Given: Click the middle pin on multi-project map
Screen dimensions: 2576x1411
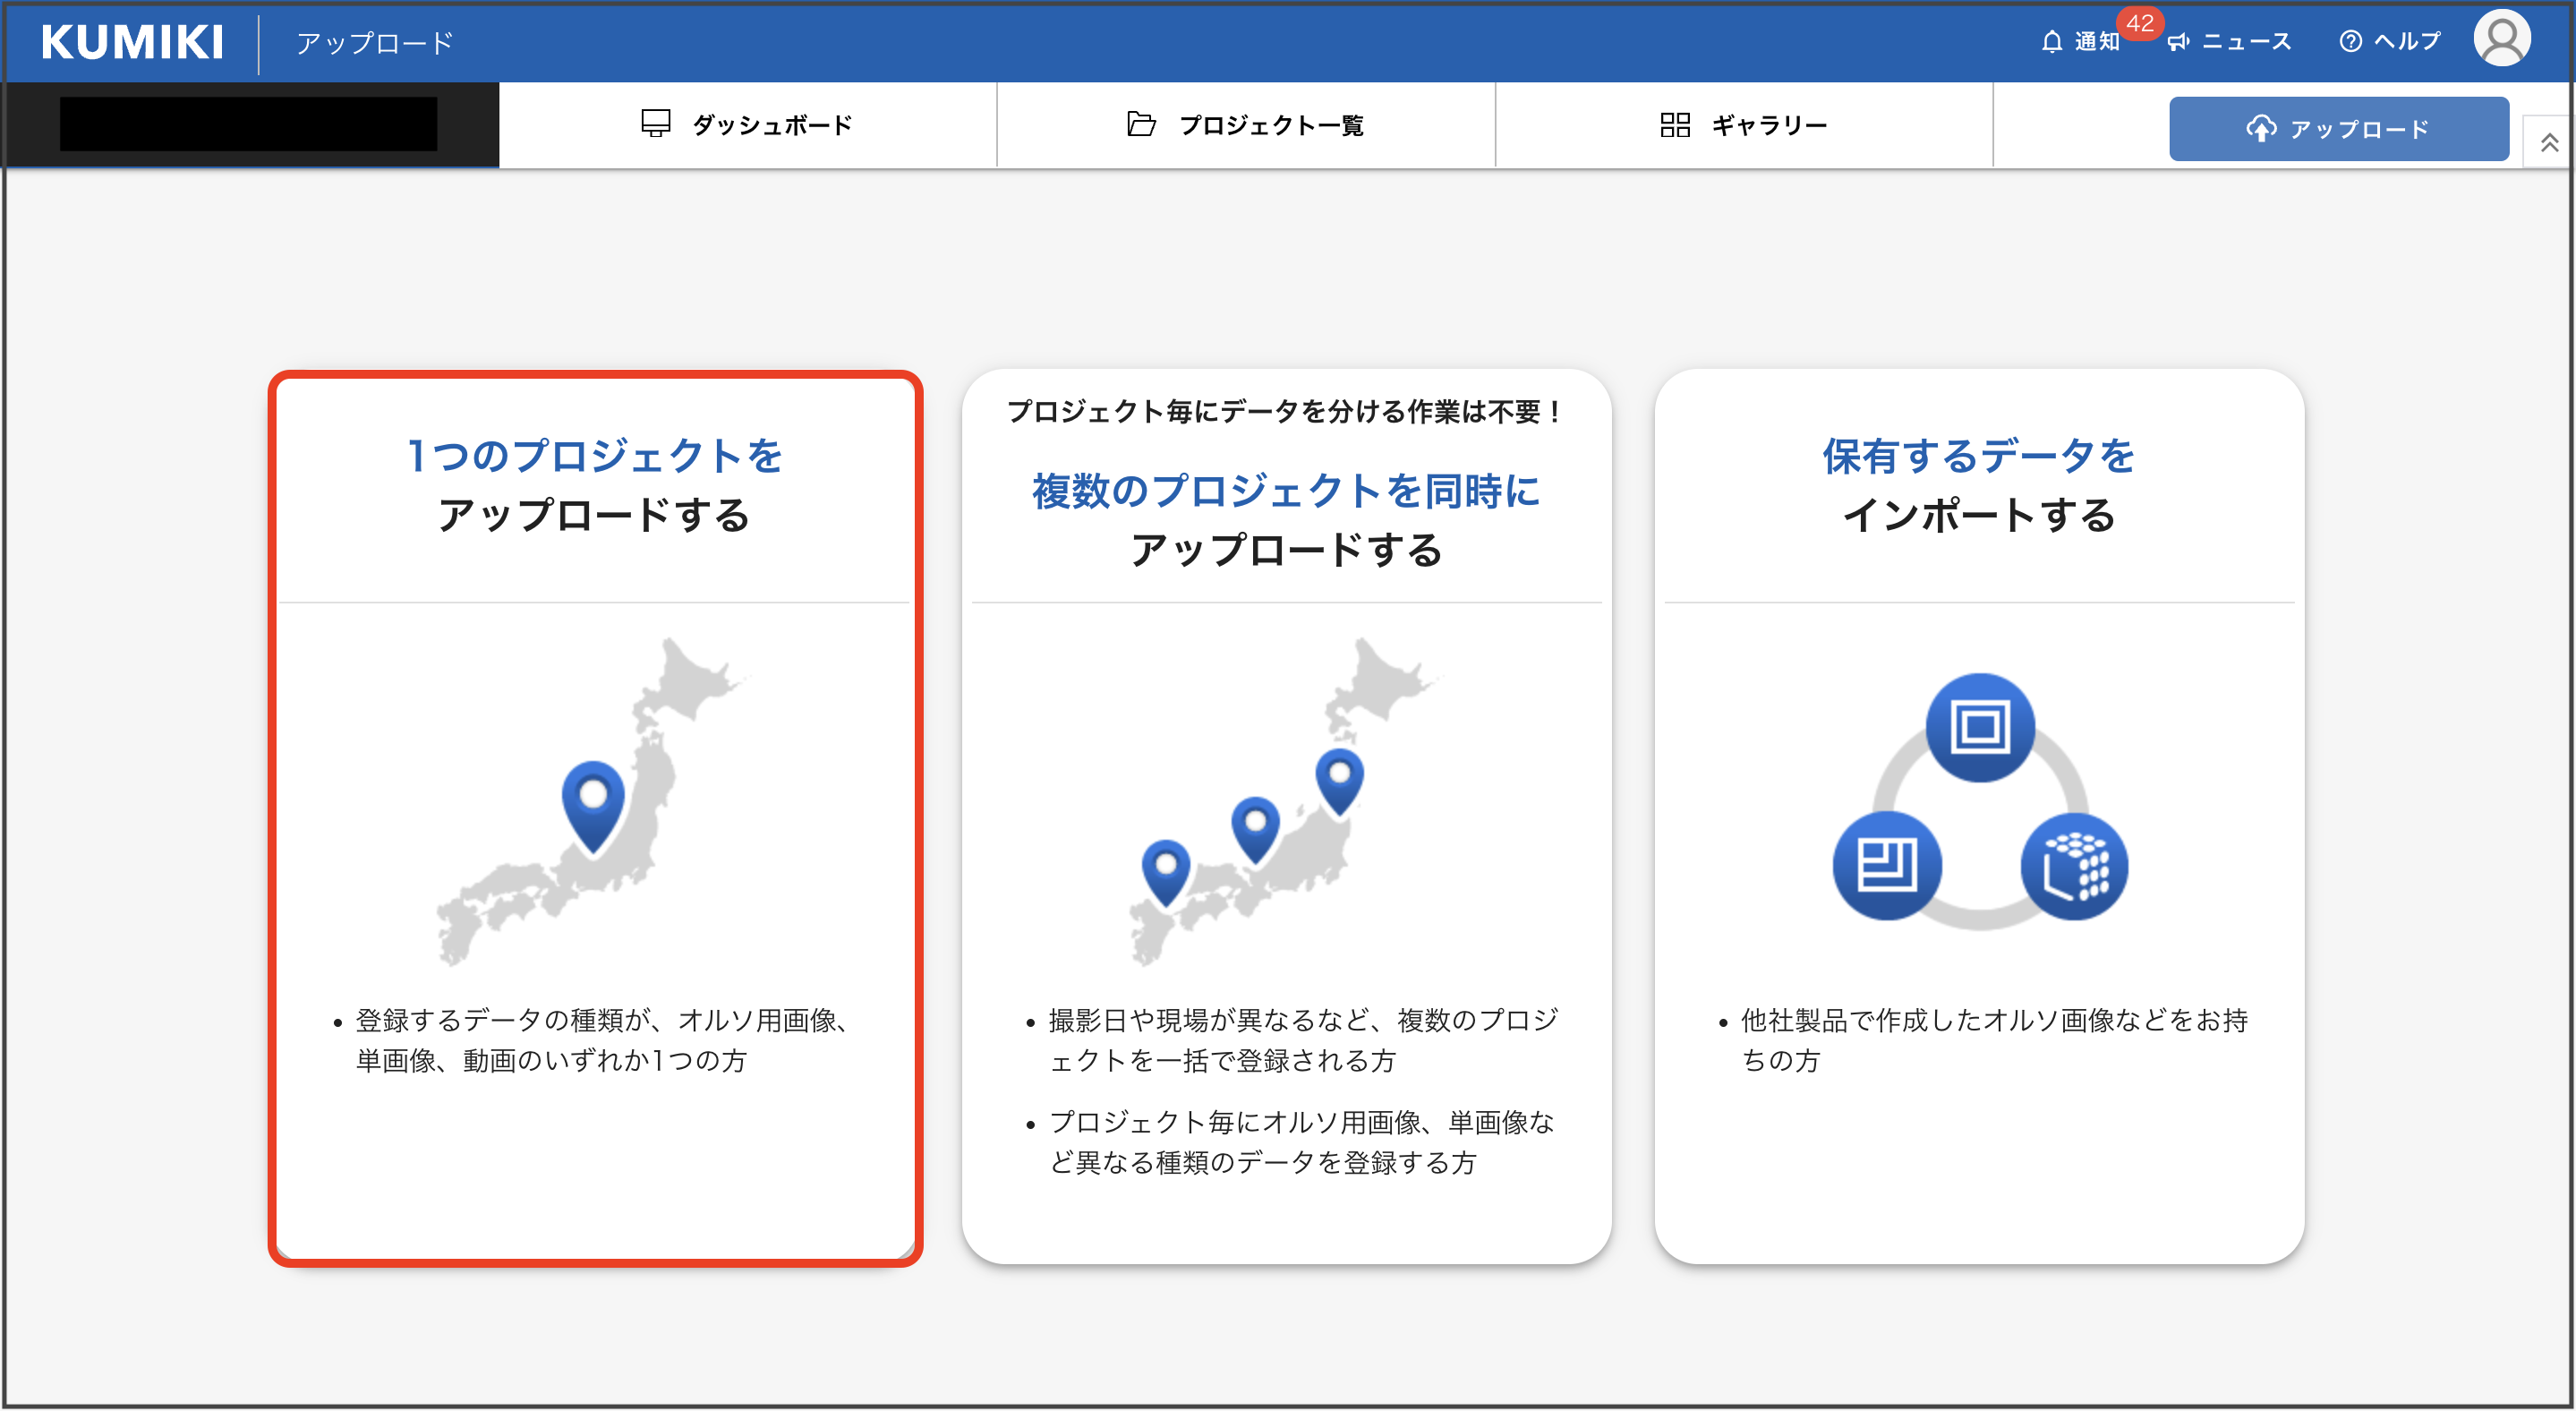Looking at the screenshot, I should click(1255, 829).
